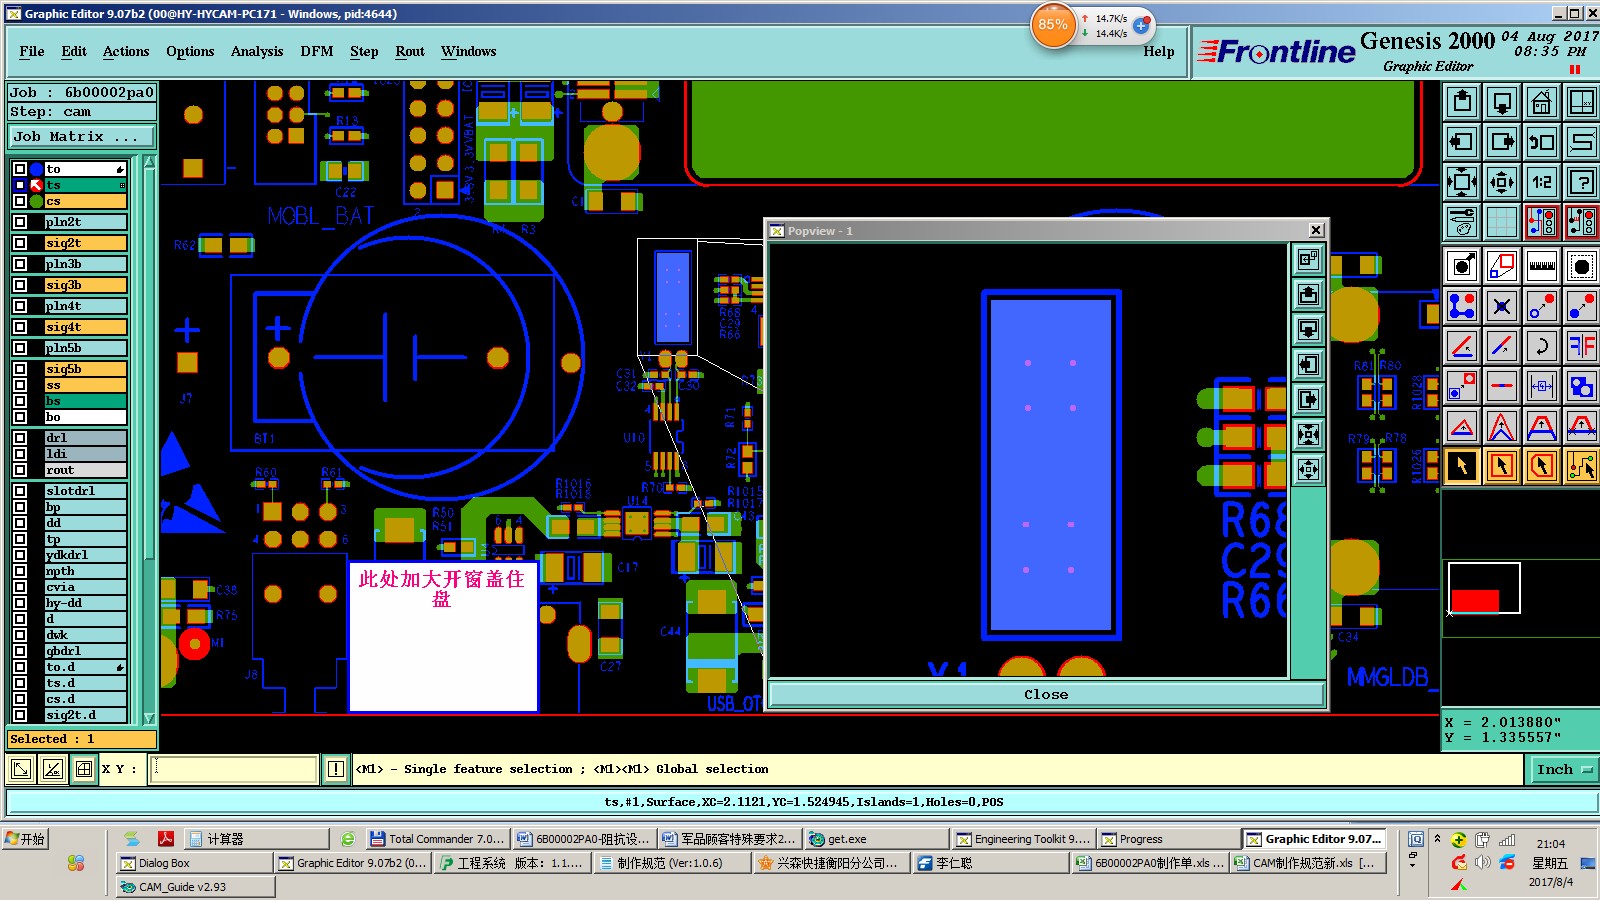Screen dimensions: 1600x900
Task: Click the pan-left icon in Popview
Action: [x=1308, y=365]
